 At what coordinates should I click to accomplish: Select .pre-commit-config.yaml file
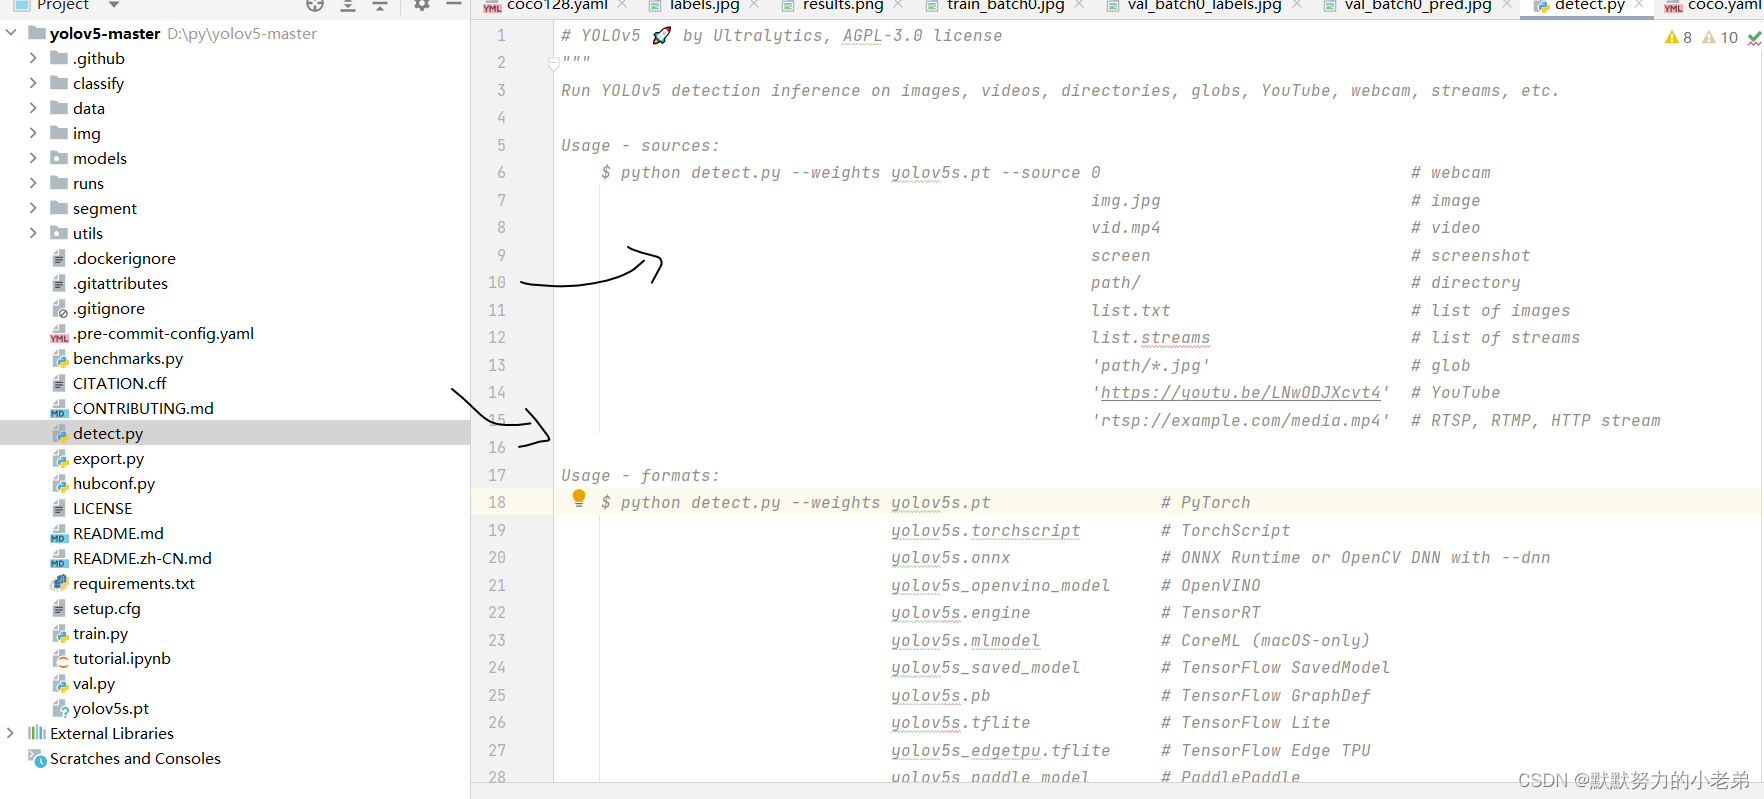pos(163,333)
